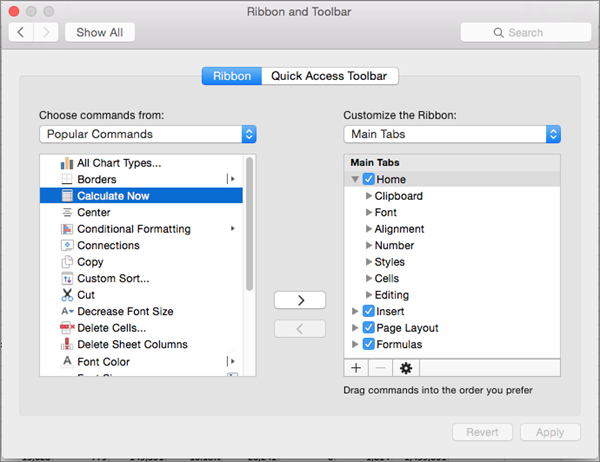Screen dimensions: 600x462
Task: Toggle the Insert tab checkbox
Action: point(368,312)
